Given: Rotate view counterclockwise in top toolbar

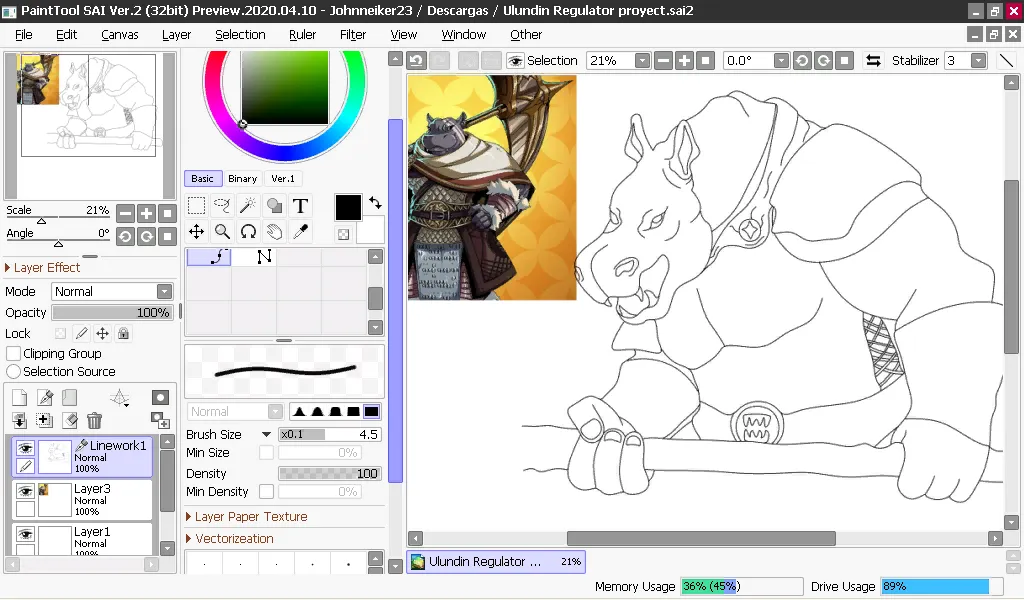Looking at the screenshot, I should [802, 61].
